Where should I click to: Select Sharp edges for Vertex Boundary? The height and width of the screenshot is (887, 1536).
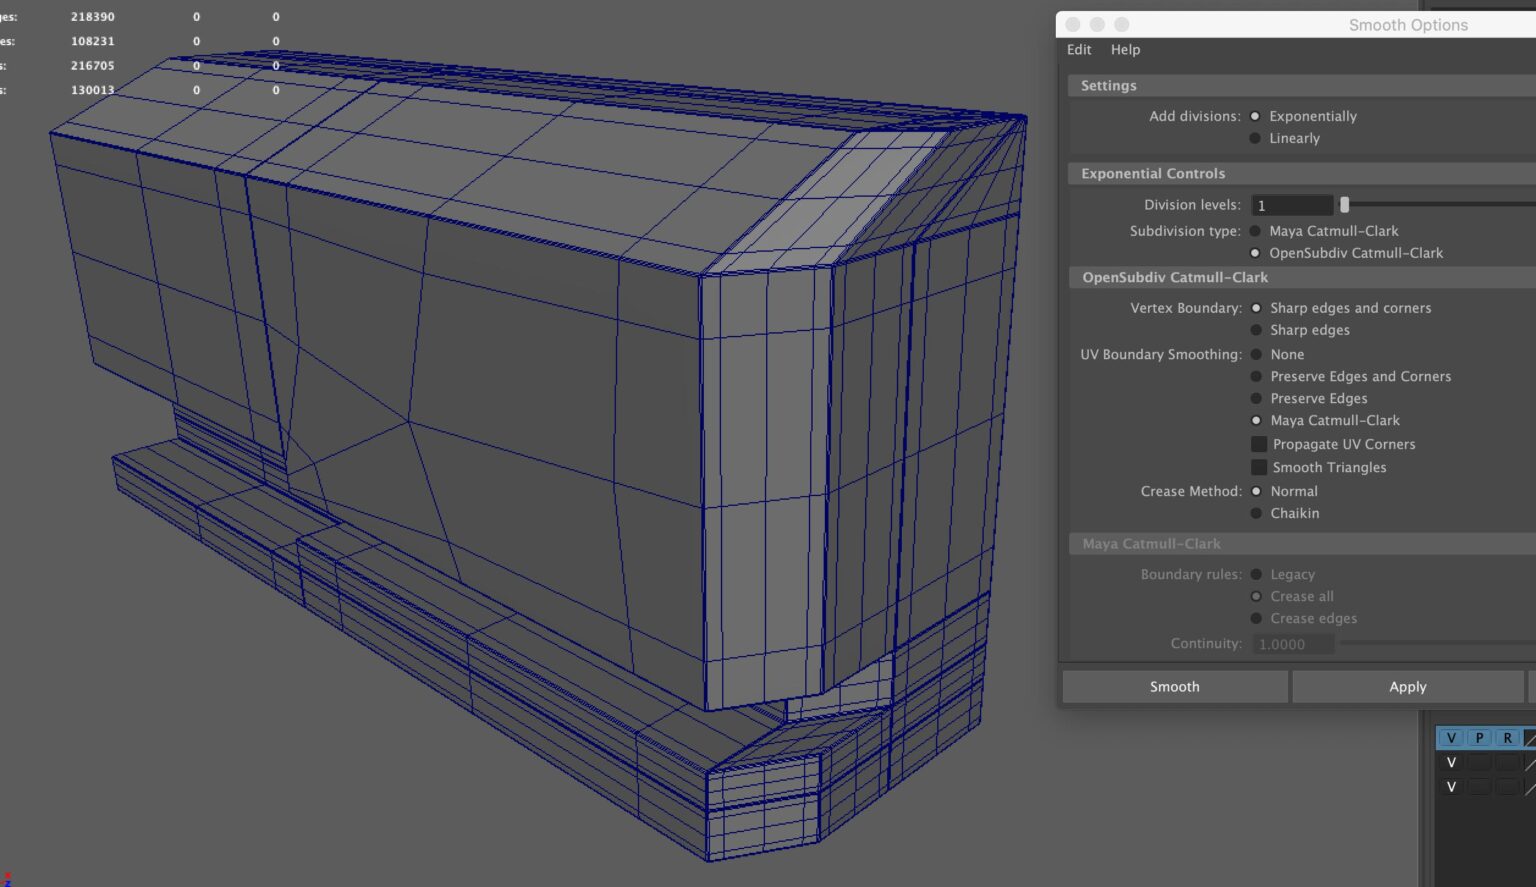[x=1255, y=330]
